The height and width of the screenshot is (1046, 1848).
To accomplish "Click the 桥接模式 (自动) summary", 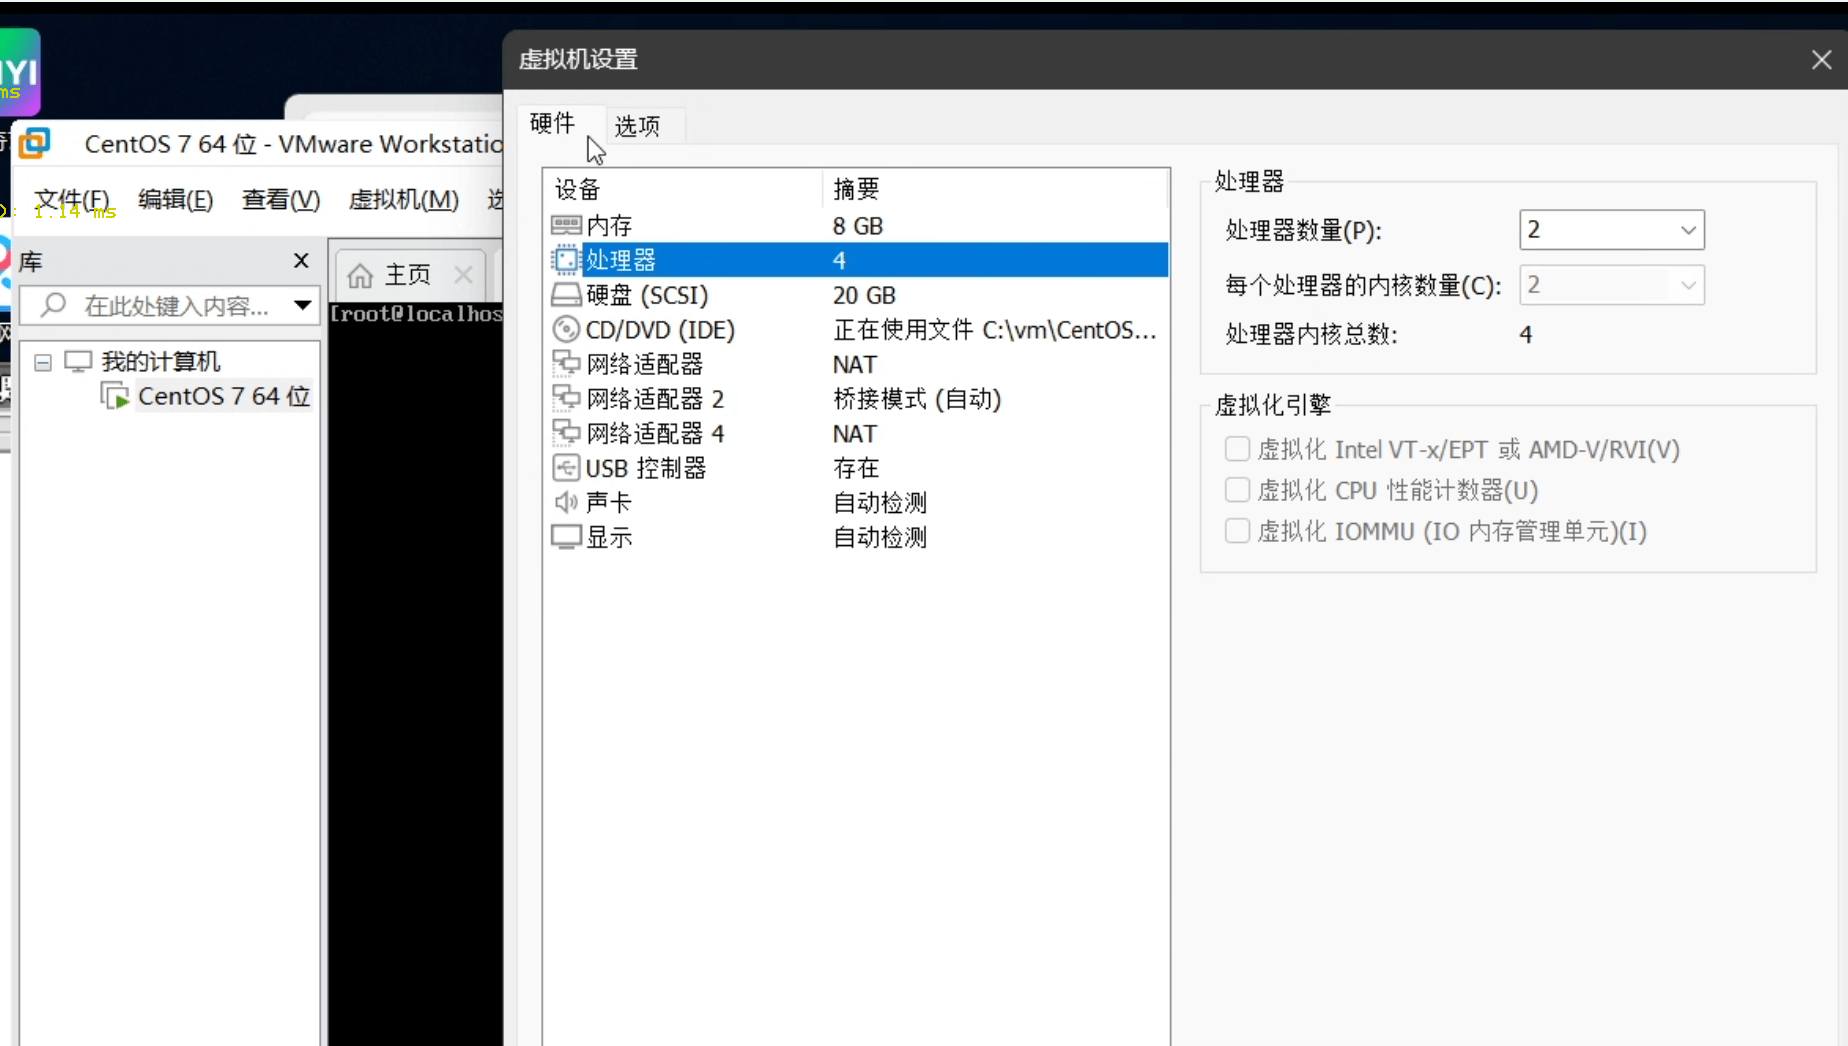I will click(x=917, y=399).
